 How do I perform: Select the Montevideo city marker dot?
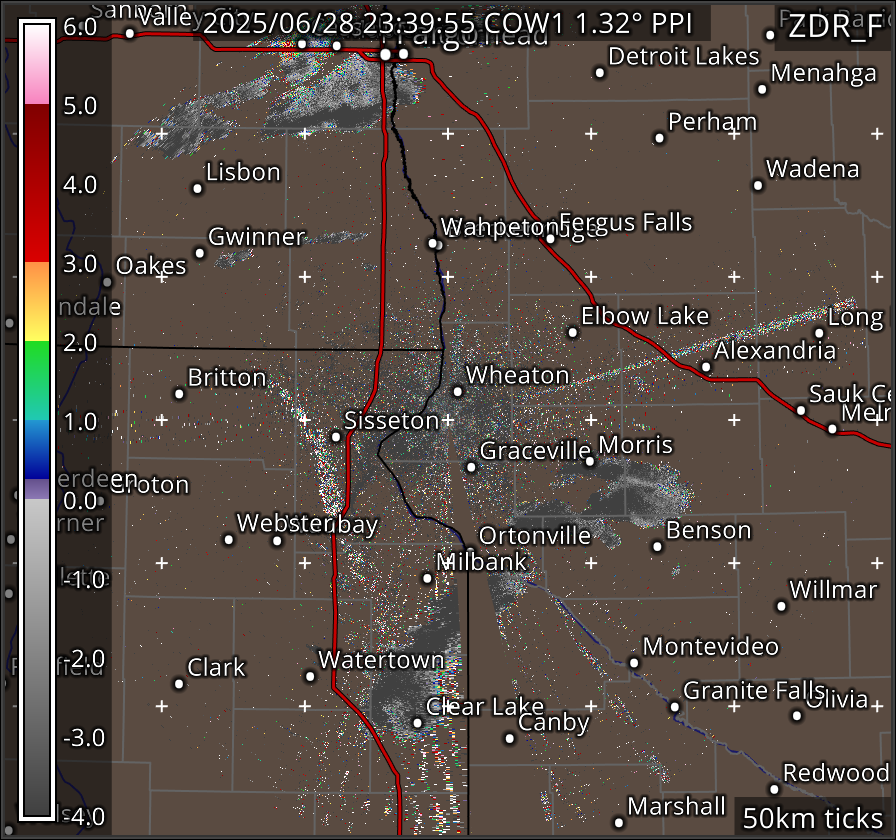tap(634, 662)
